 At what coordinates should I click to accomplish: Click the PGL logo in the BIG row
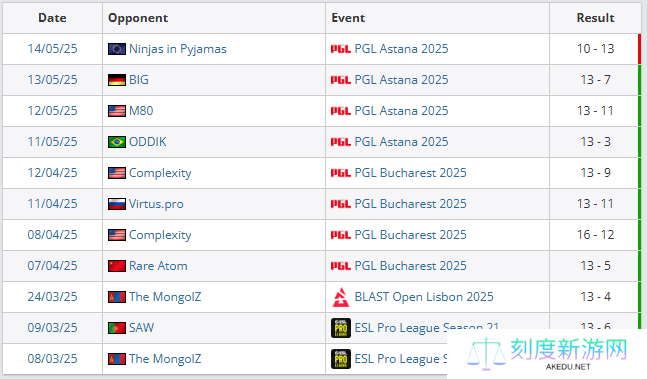point(341,80)
